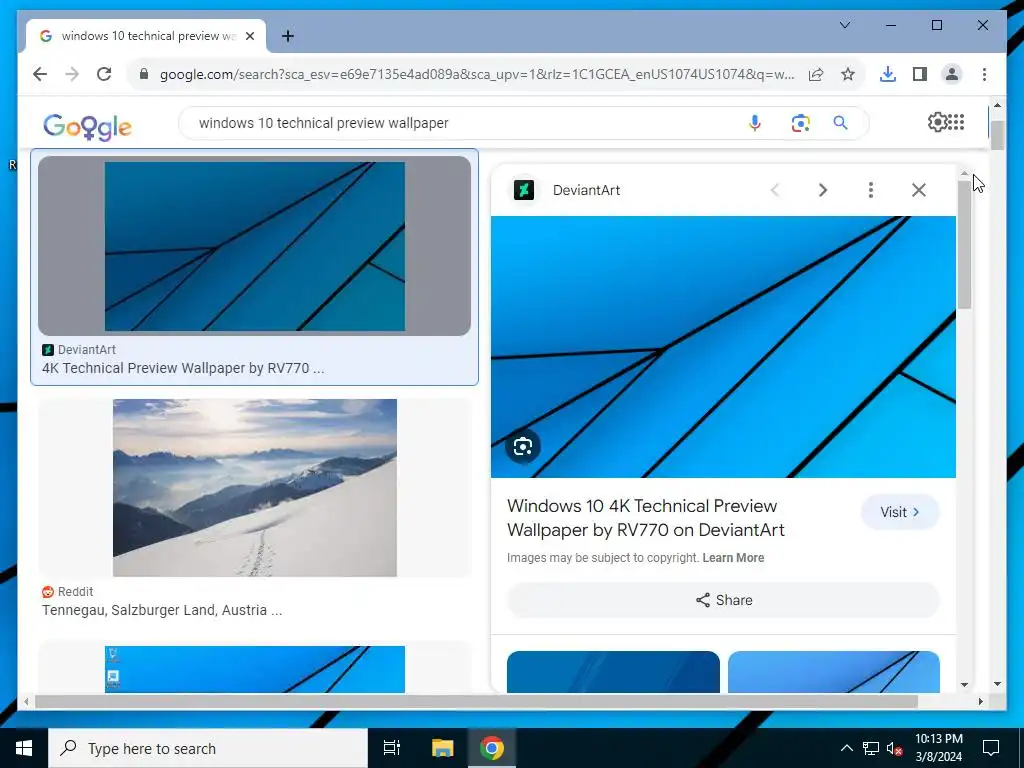
Task: Open the taskbar clock showing 10:13 PM
Action: click(x=938, y=748)
